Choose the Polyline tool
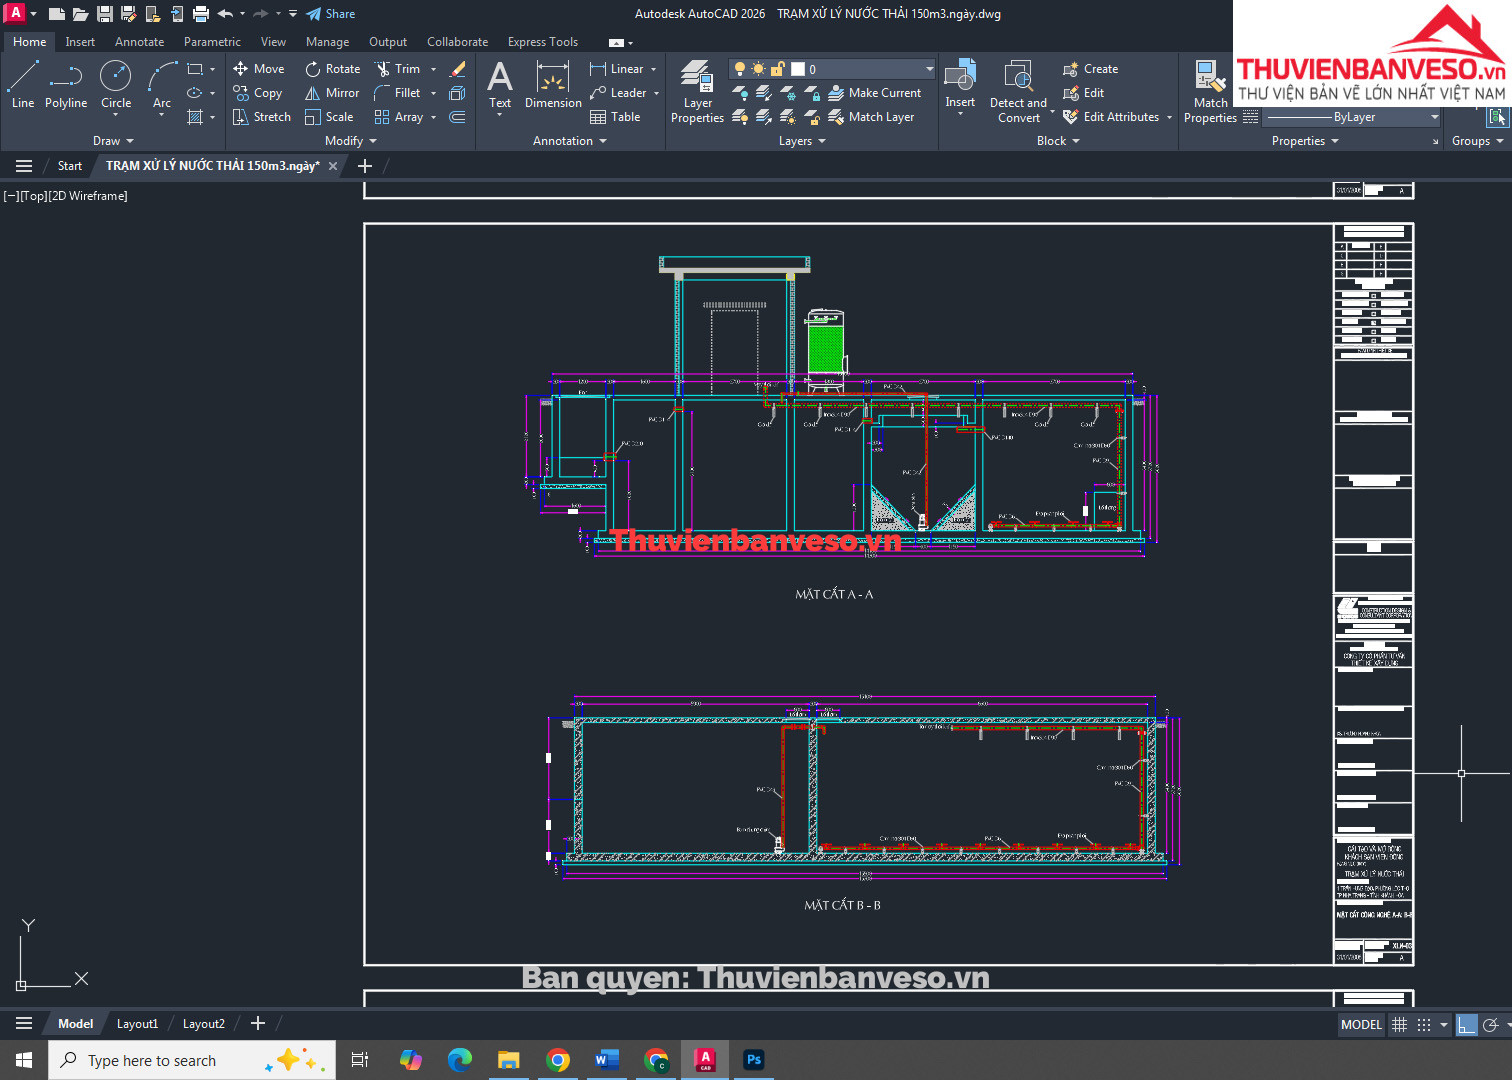The height and width of the screenshot is (1080, 1512). point(66,84)
